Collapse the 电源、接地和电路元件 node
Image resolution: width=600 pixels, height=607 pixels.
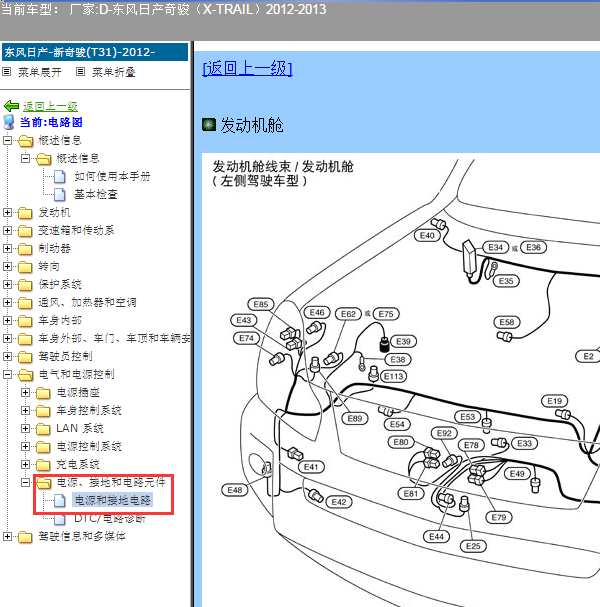click(x=25, y=482)
